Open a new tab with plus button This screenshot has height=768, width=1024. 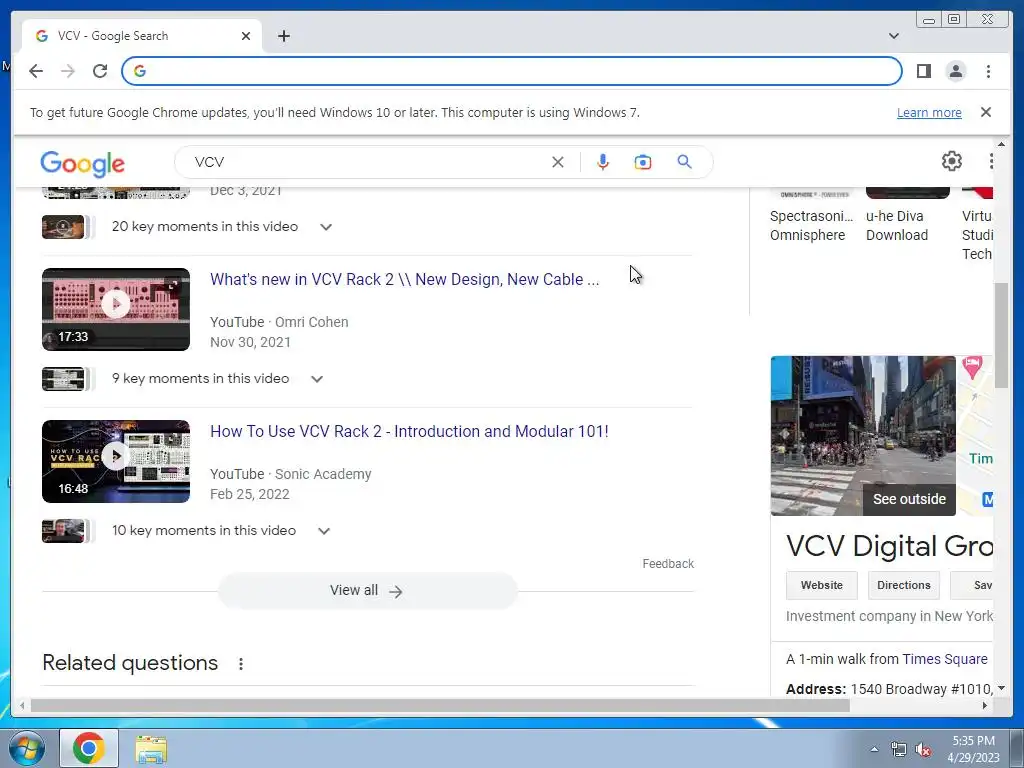(x=283, y=36)
